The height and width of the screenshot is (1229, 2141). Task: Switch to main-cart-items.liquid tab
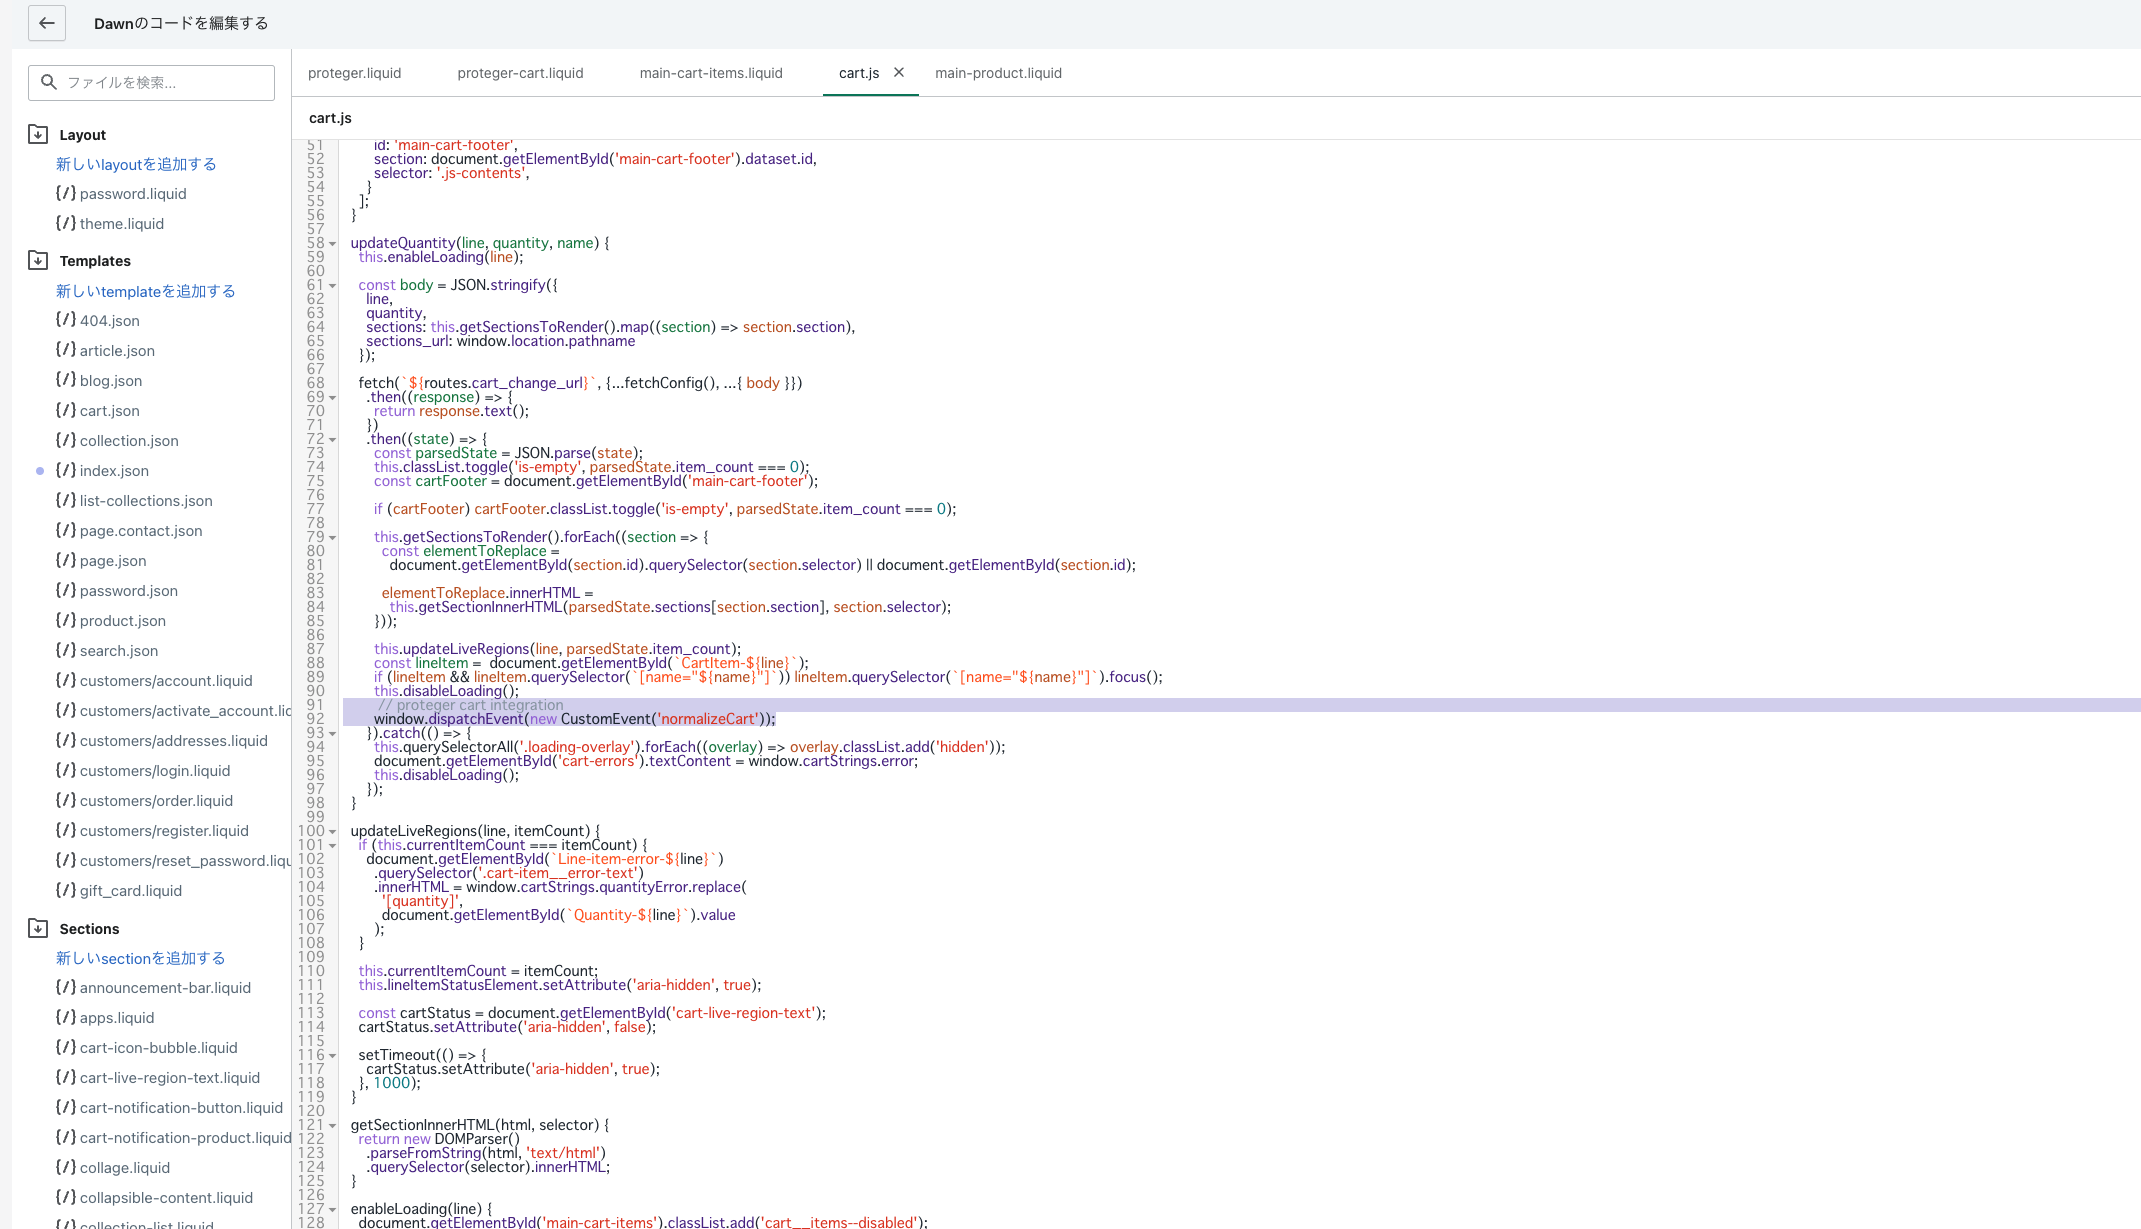(711, 73)
